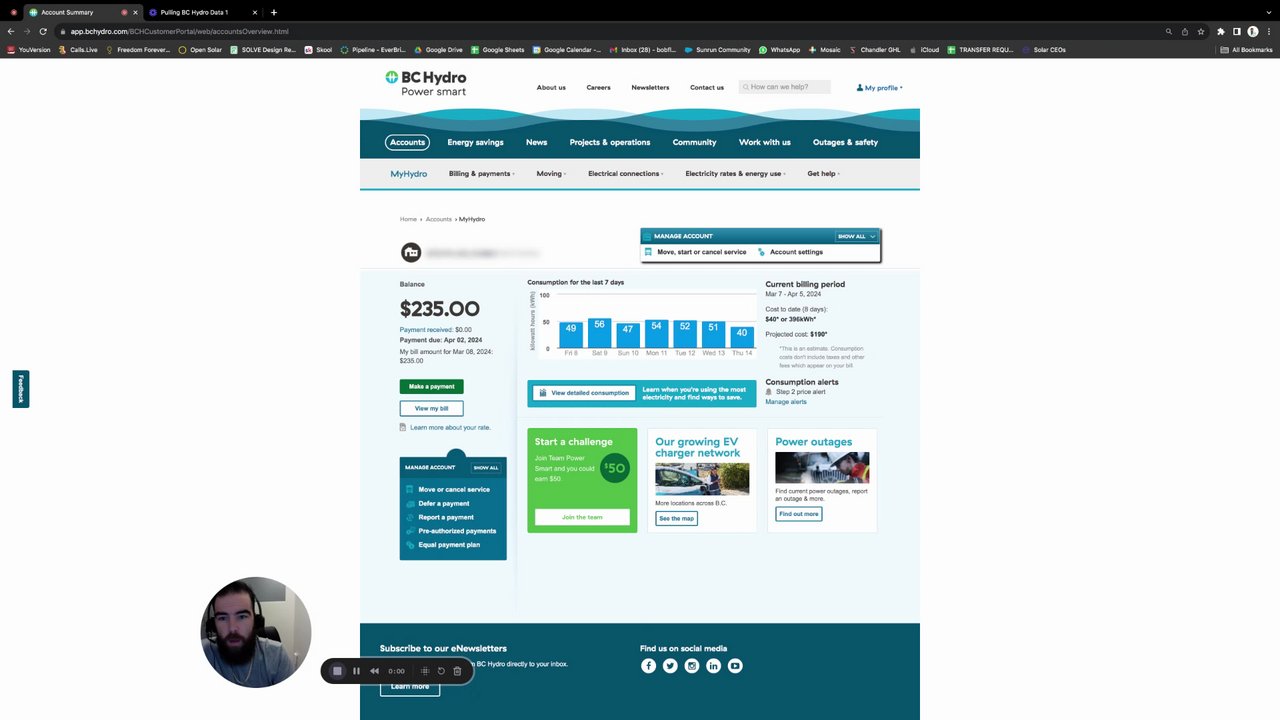The image size is (1280, 720).
Task: Click See the map button
Action: coord(677,518)
